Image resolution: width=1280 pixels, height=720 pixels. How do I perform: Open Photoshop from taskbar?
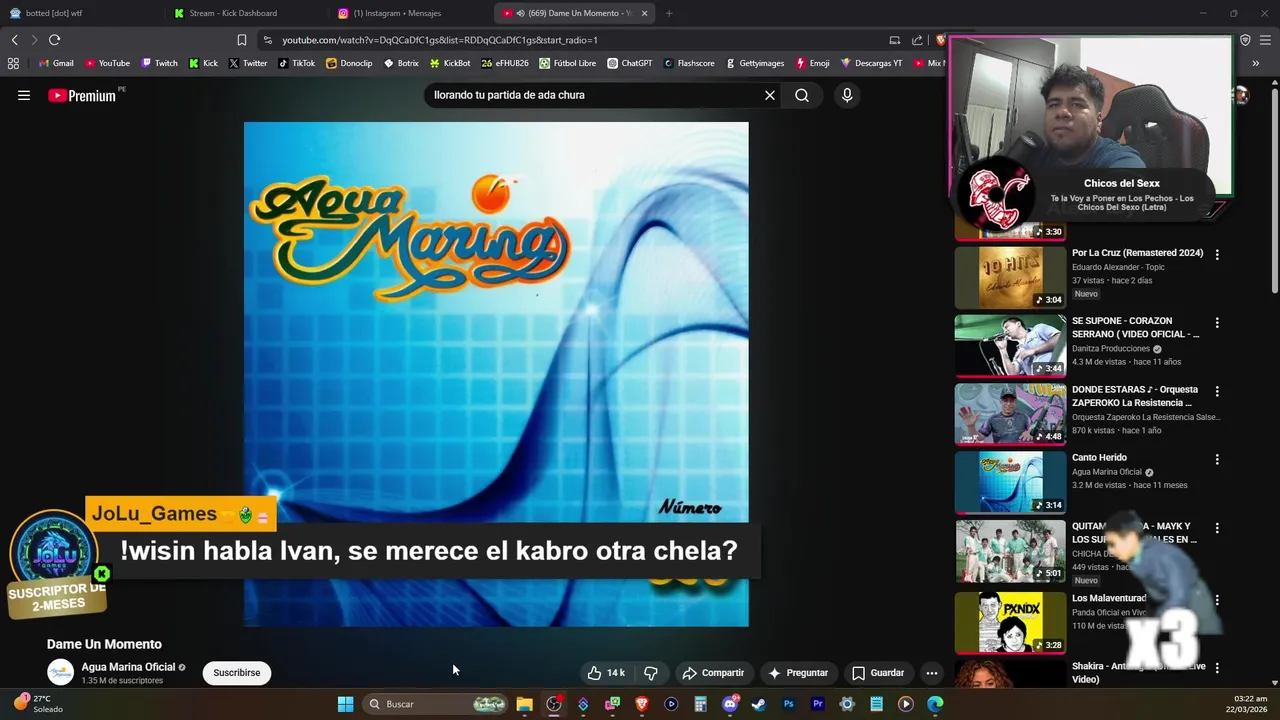pos(788,704)
